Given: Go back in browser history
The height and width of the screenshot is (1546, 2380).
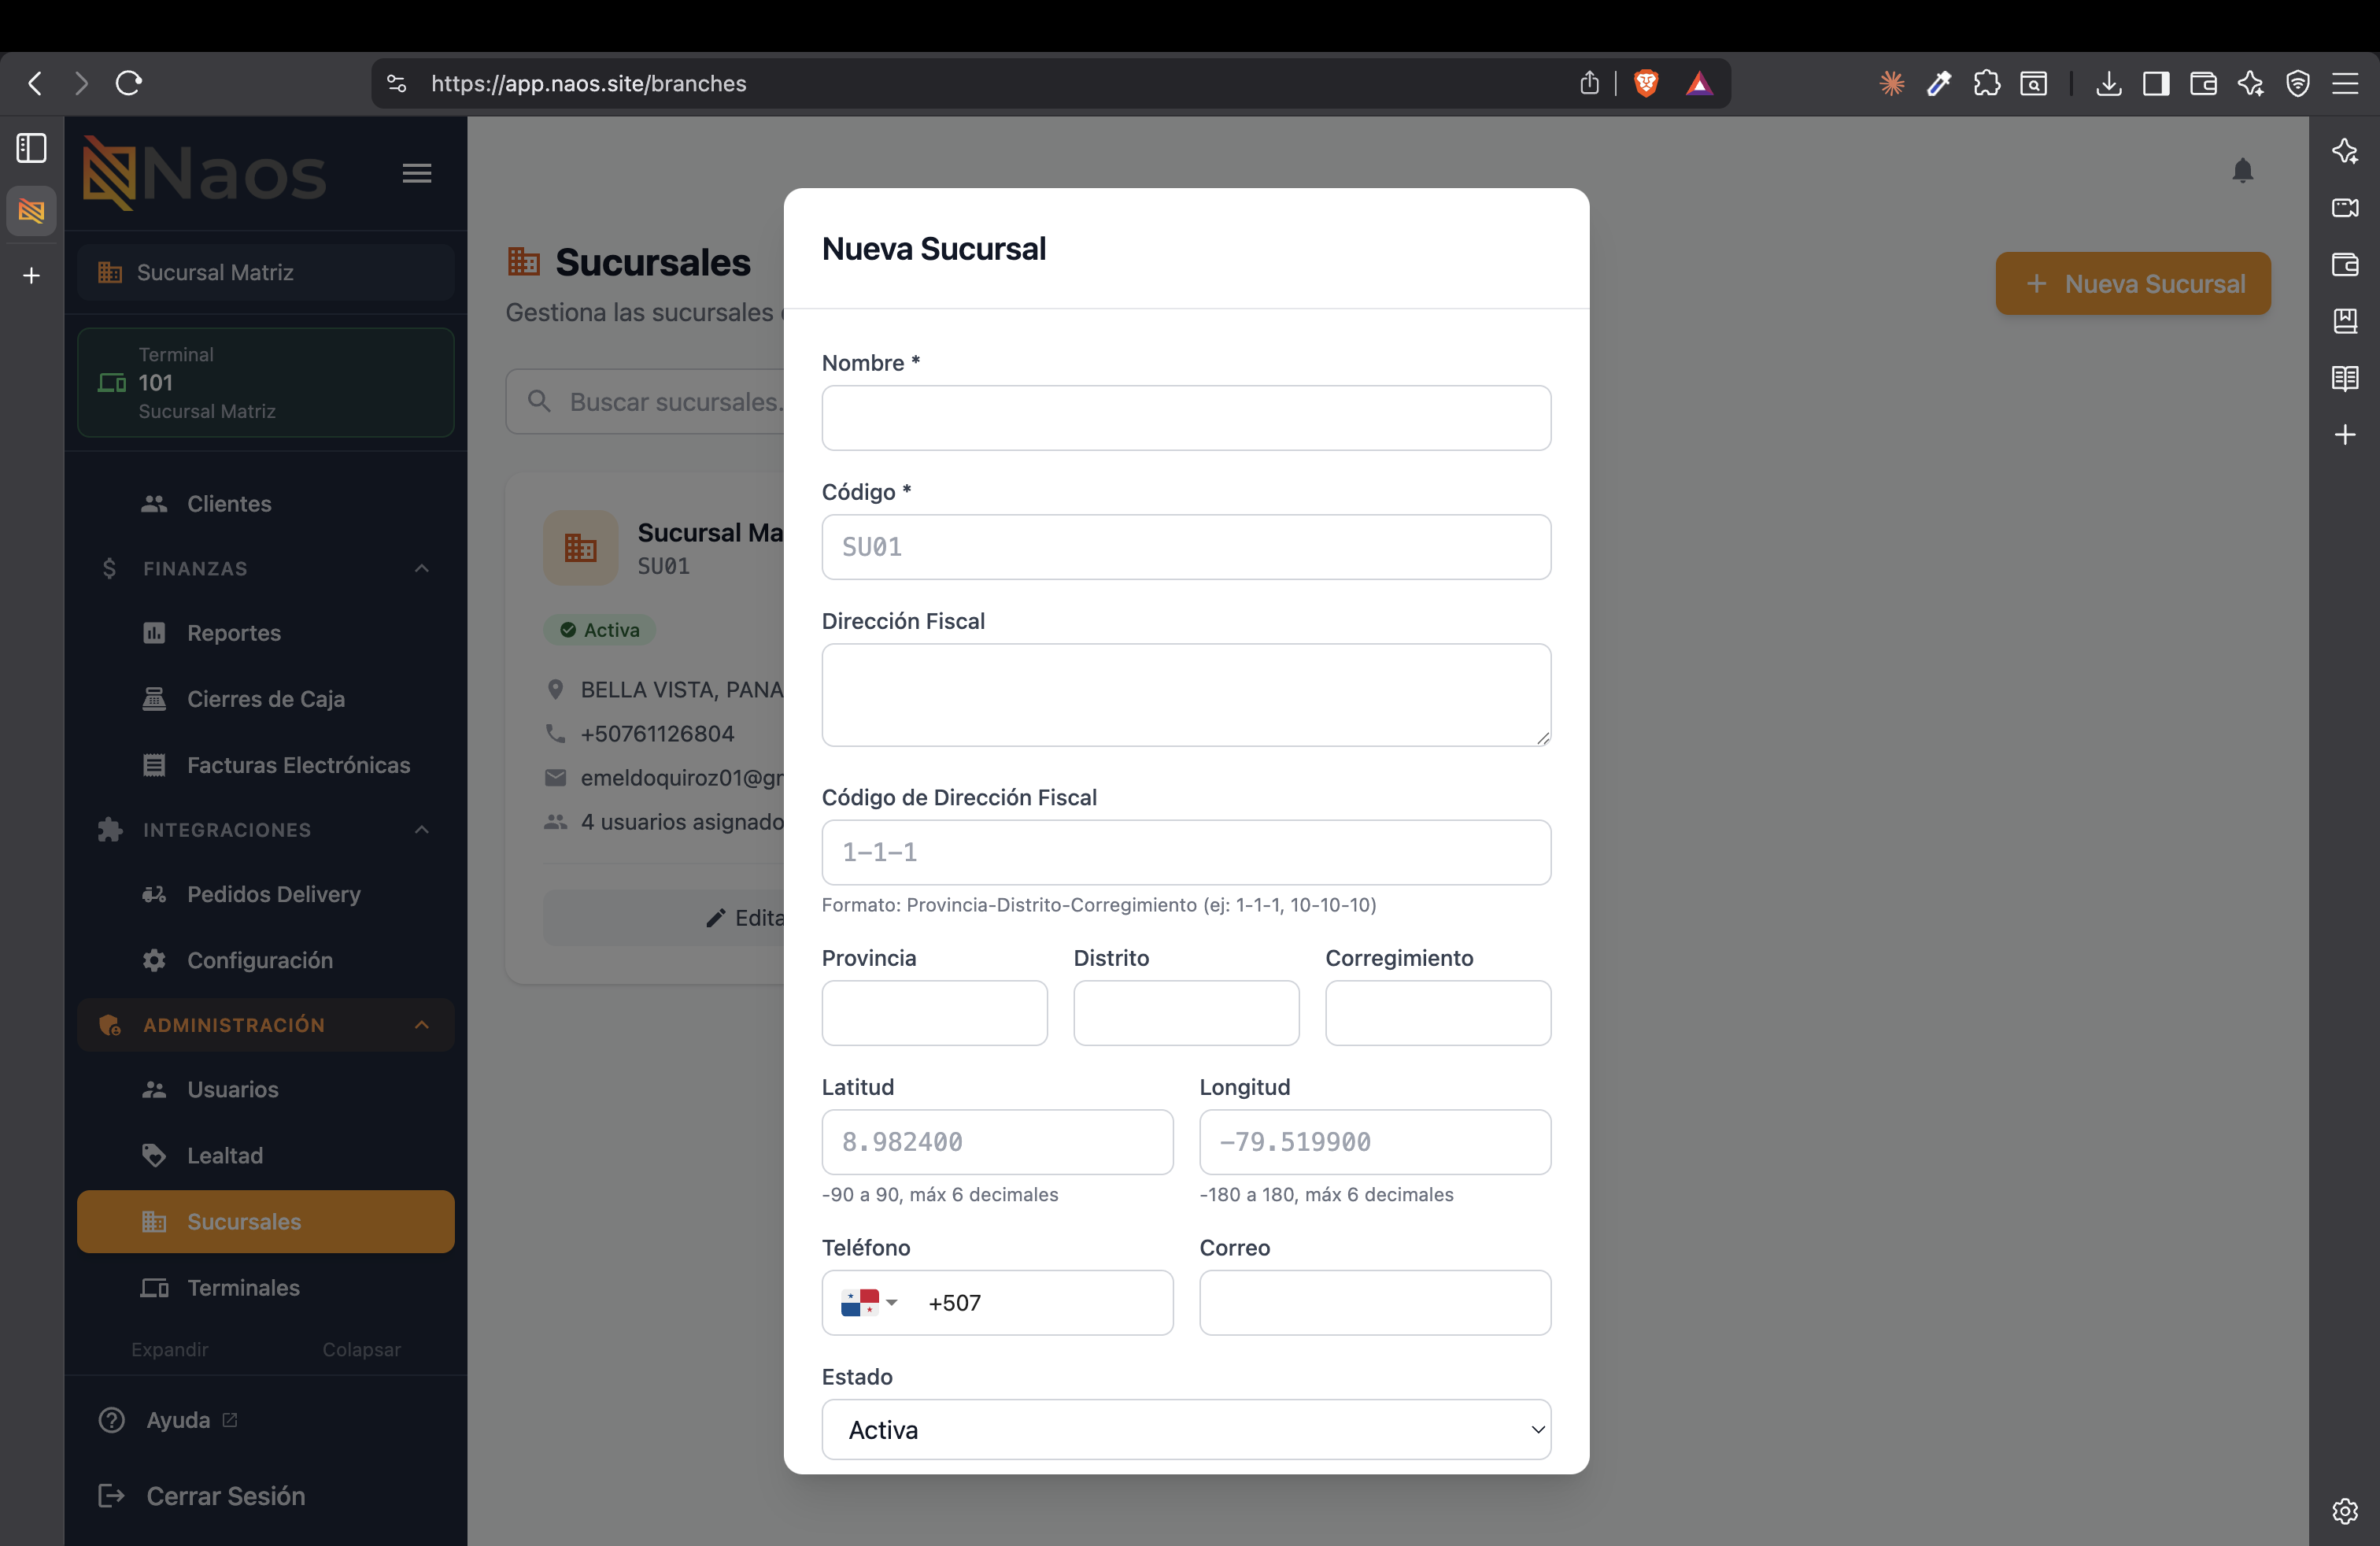Looking at the screenshot, I should 36,83.
